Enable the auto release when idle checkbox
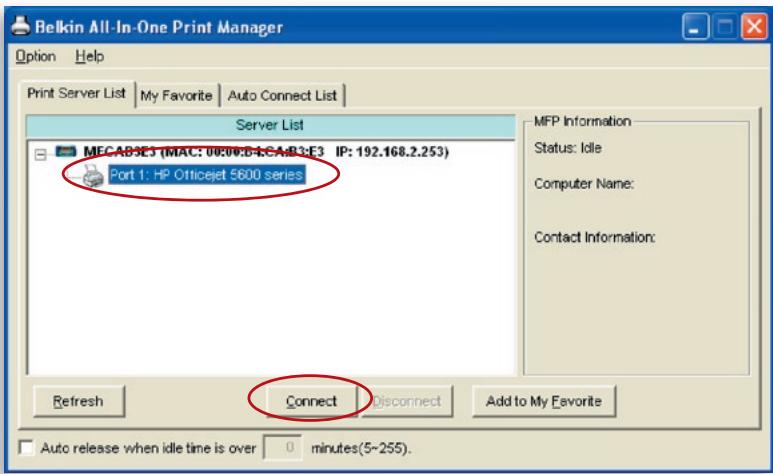 point(26,447)
